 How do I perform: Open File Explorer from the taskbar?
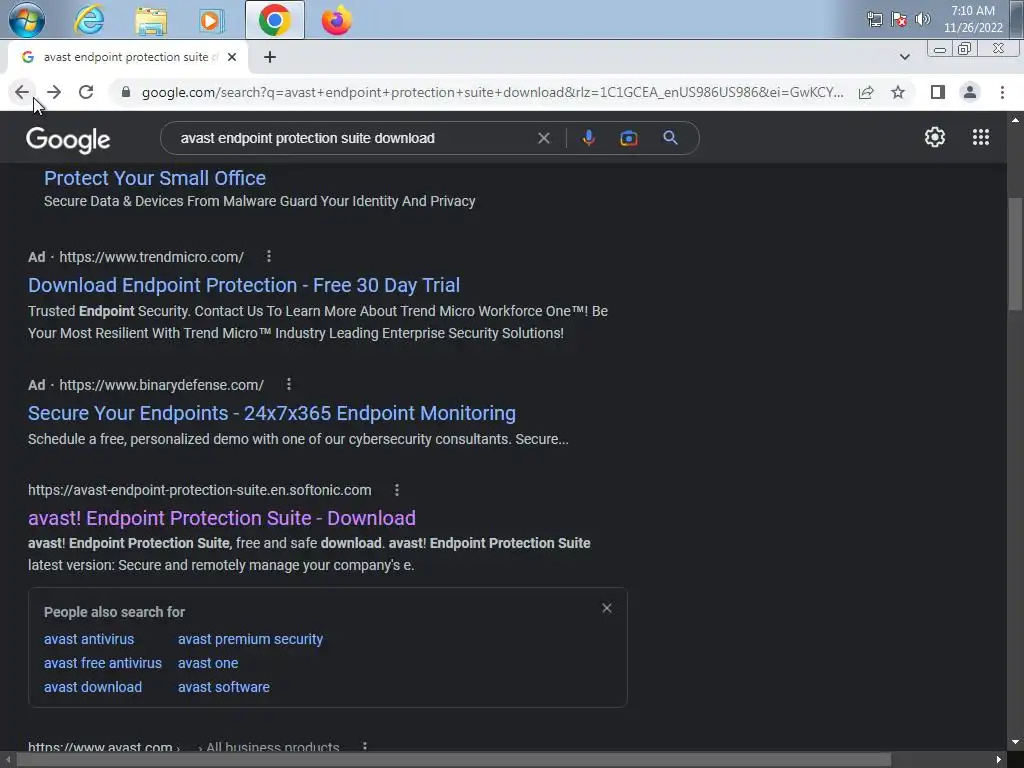pos(151,21)
